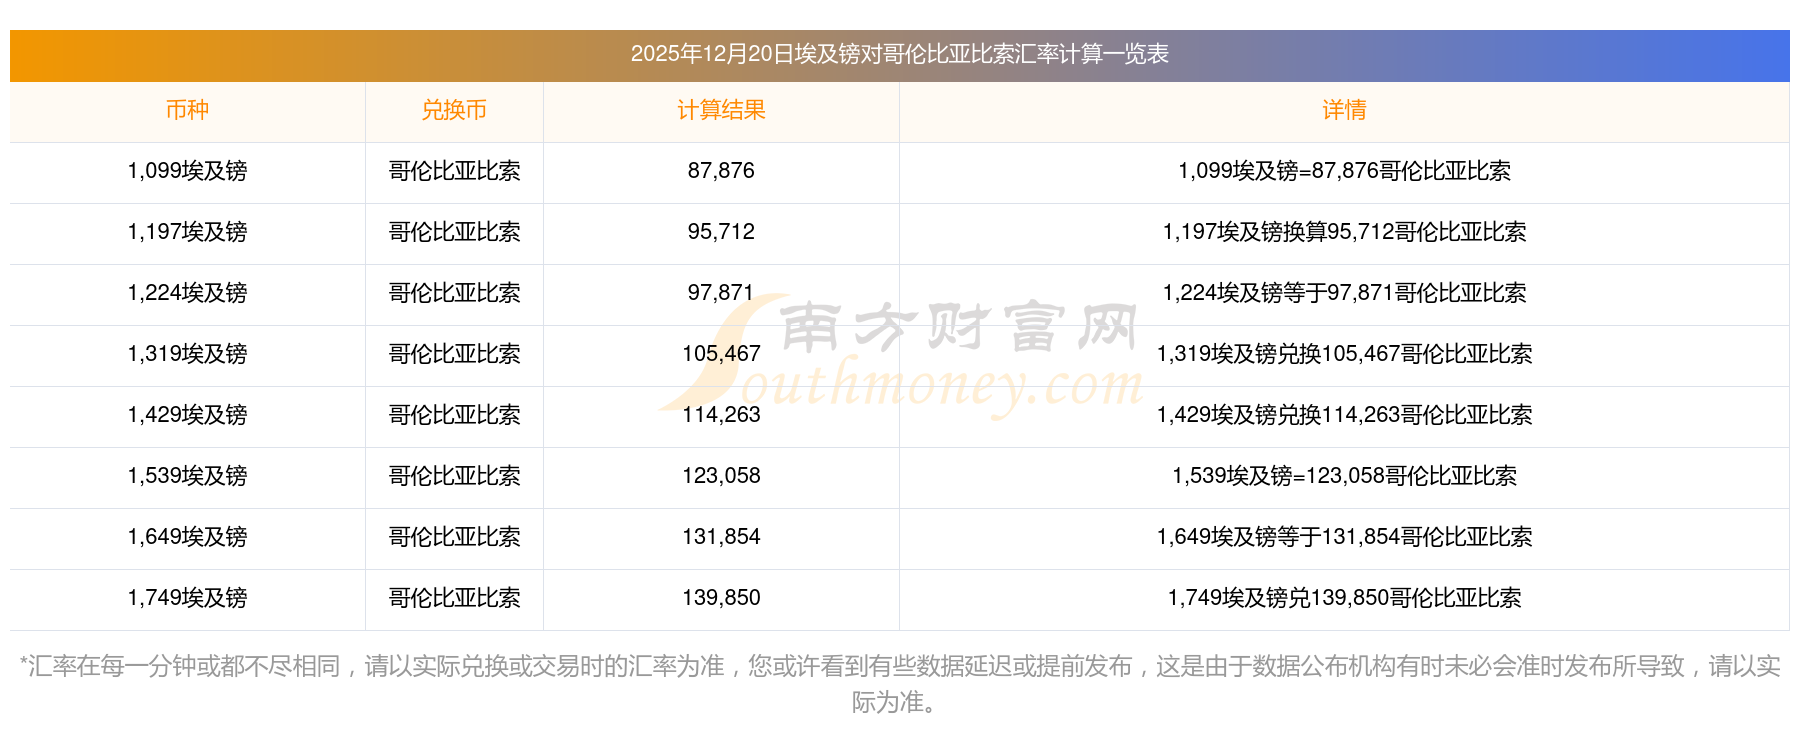Click detail text 1,649埃及镑等于131,854哥伦比亚比索

(x=1344, y=537)
